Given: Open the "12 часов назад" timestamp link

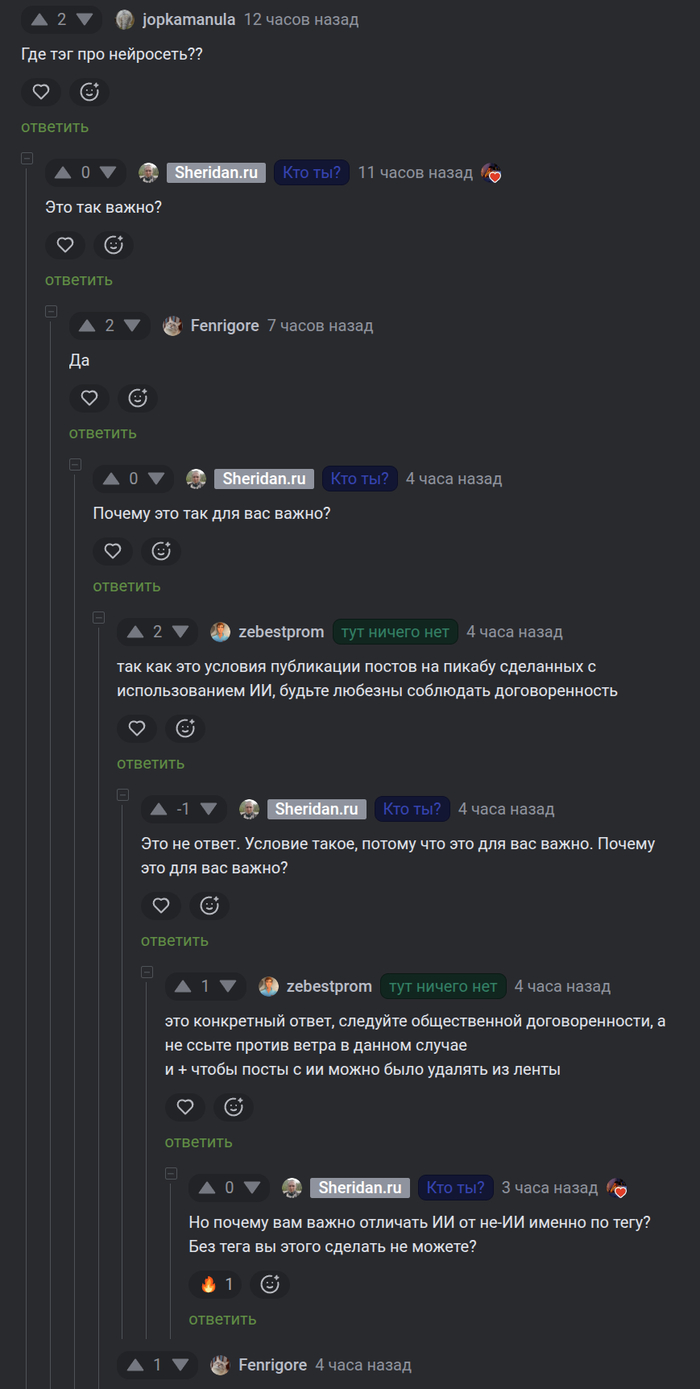Looking at the screenshot, I should (301, 19).
